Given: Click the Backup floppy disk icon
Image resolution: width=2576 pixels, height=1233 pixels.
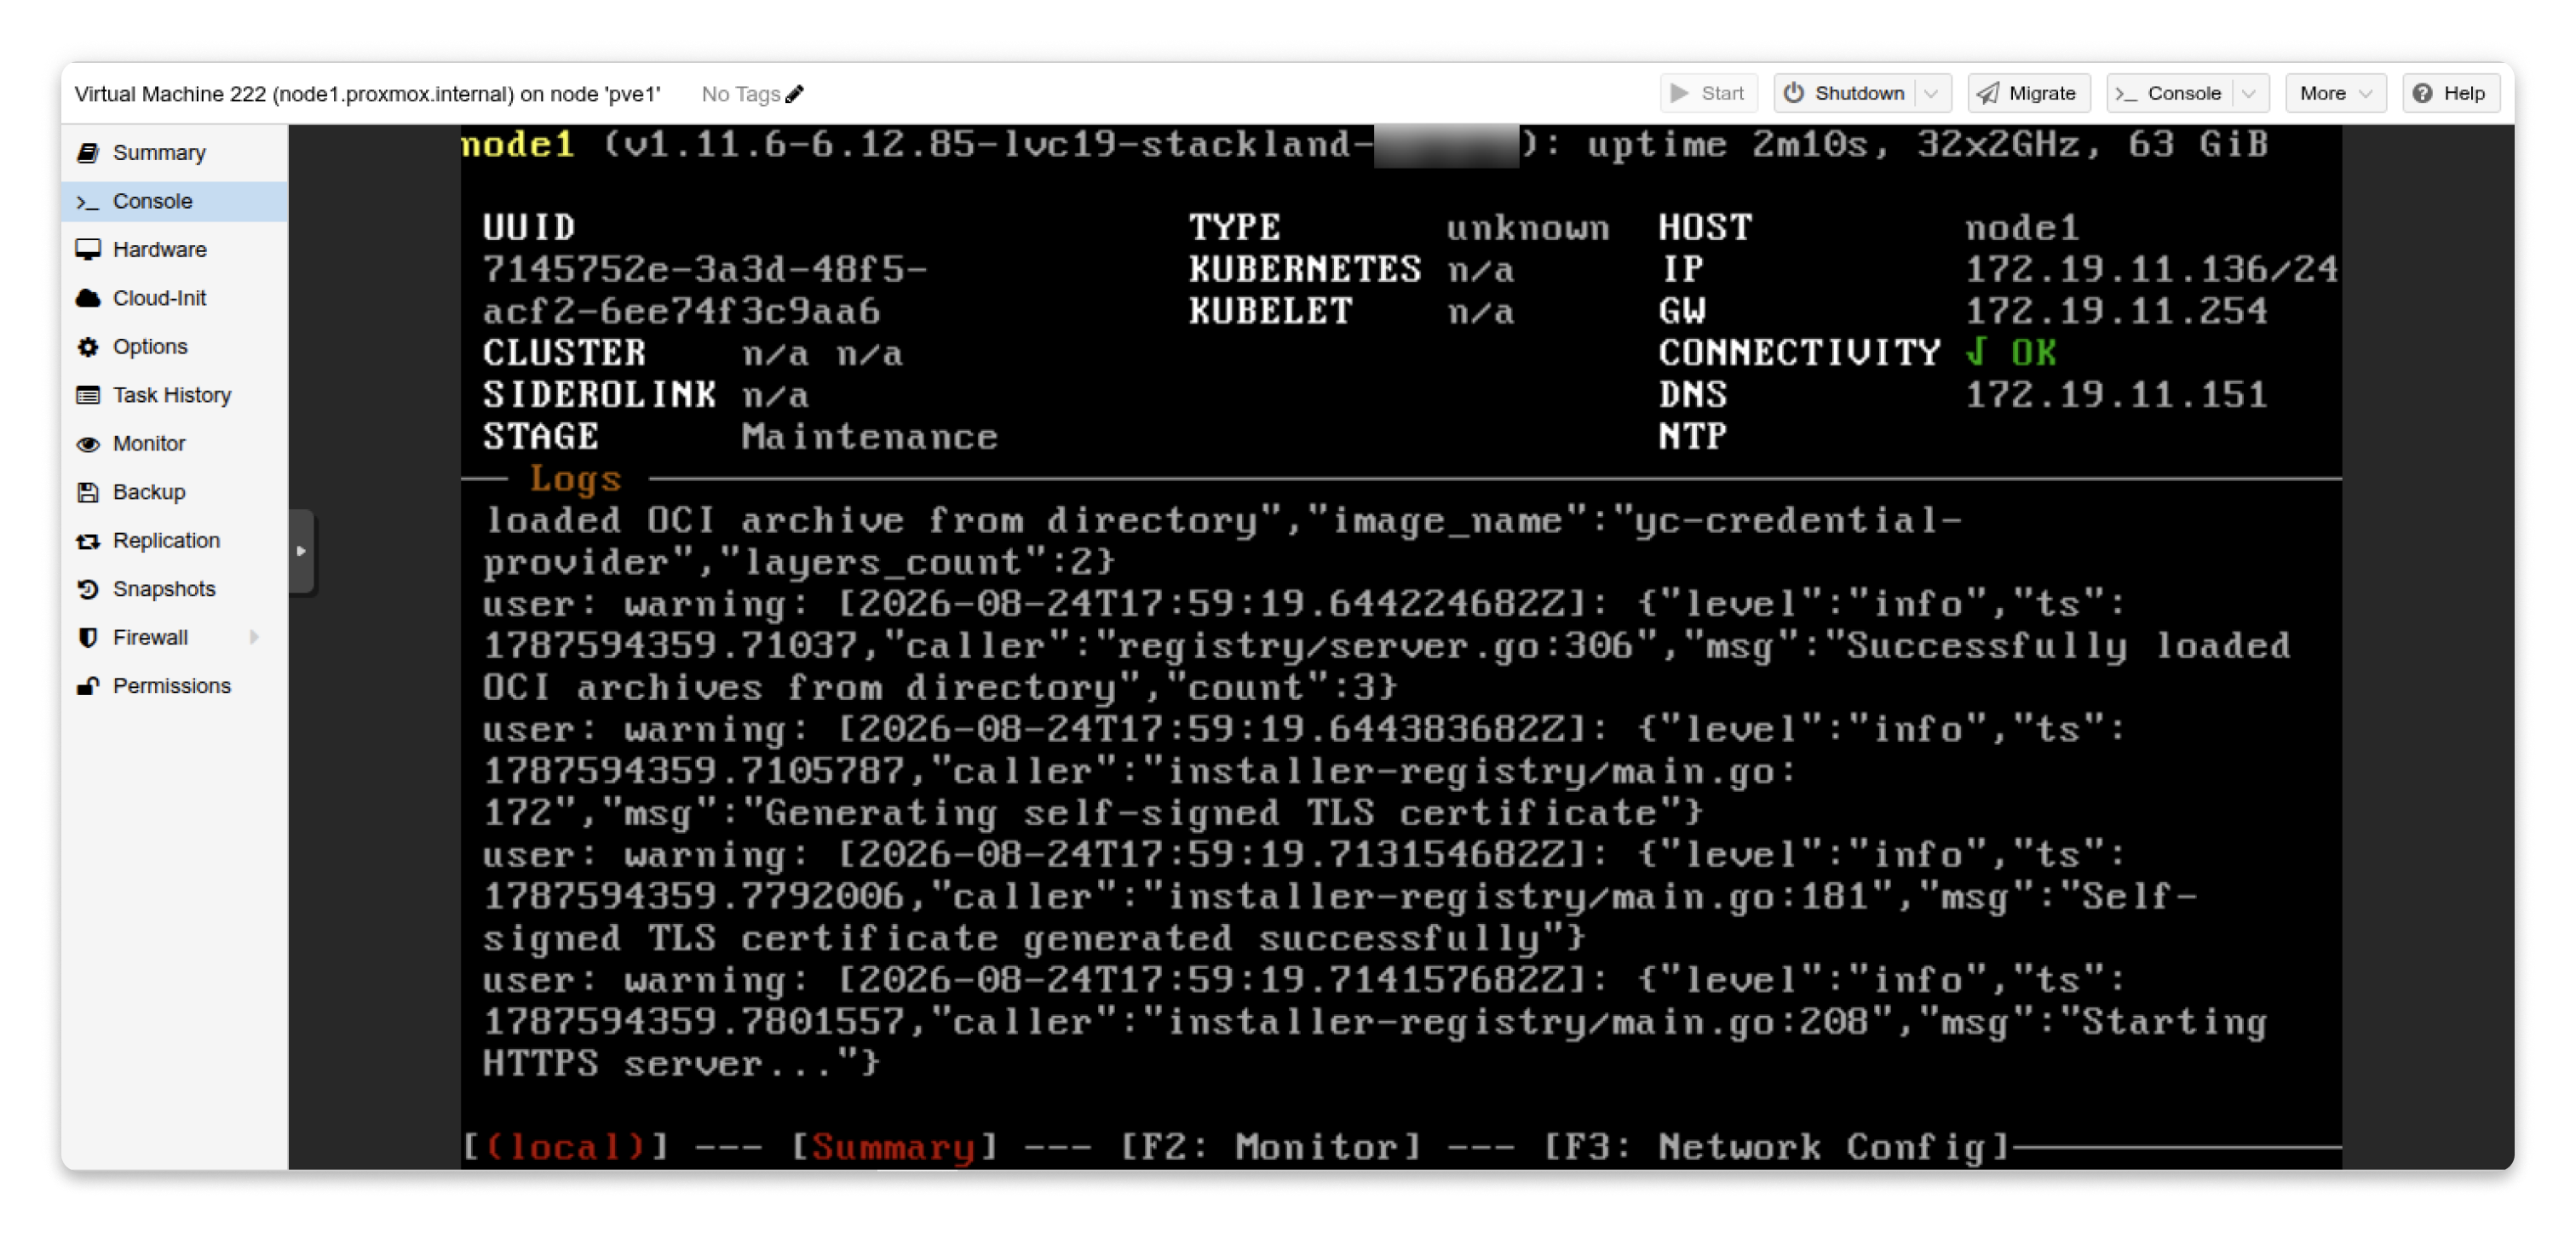Looking at the screenshot, I should (88, 492).
